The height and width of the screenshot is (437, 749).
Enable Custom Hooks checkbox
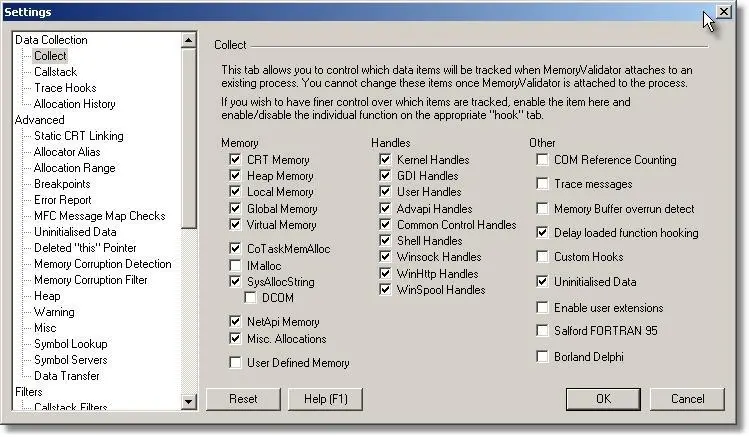click(542, 256)
